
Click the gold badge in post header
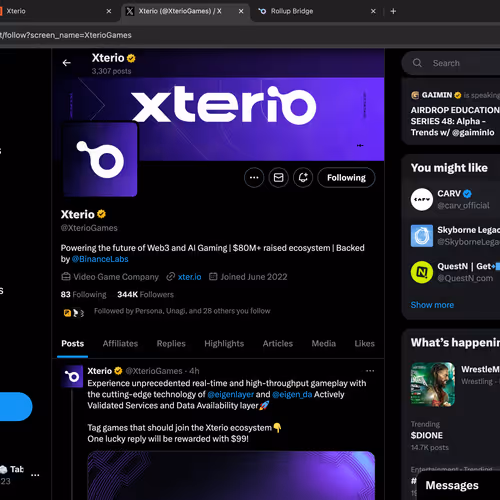tap(118, 371)
